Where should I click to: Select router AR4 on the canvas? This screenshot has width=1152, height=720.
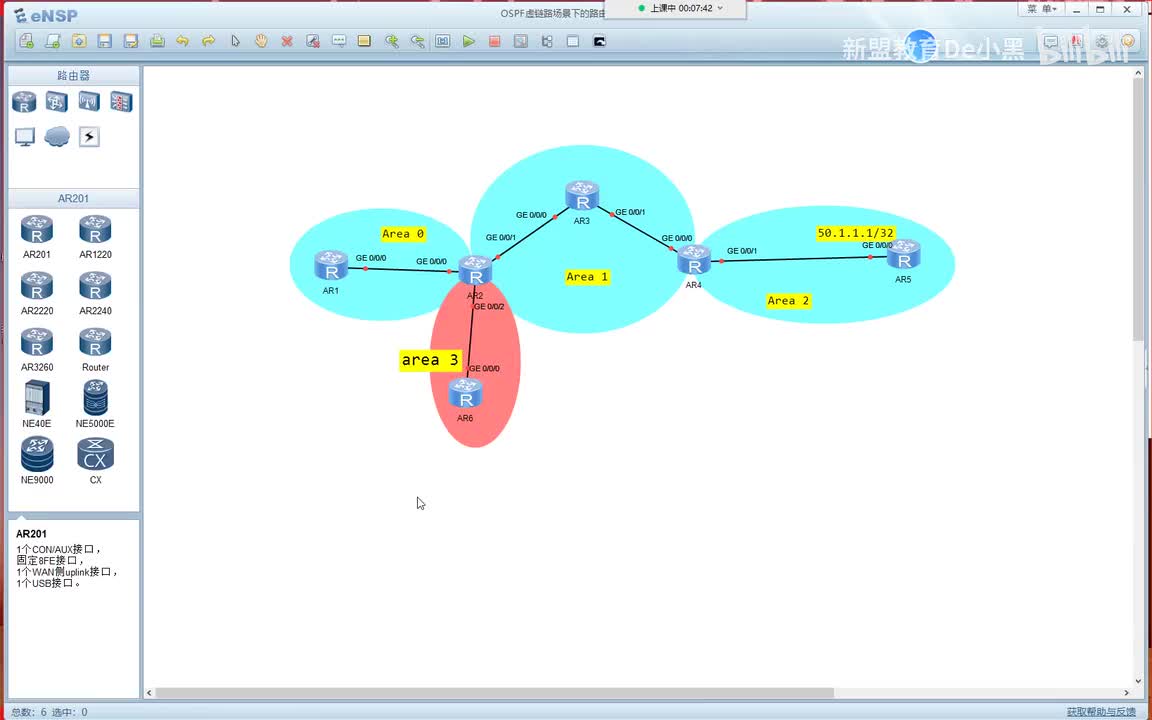694,260
